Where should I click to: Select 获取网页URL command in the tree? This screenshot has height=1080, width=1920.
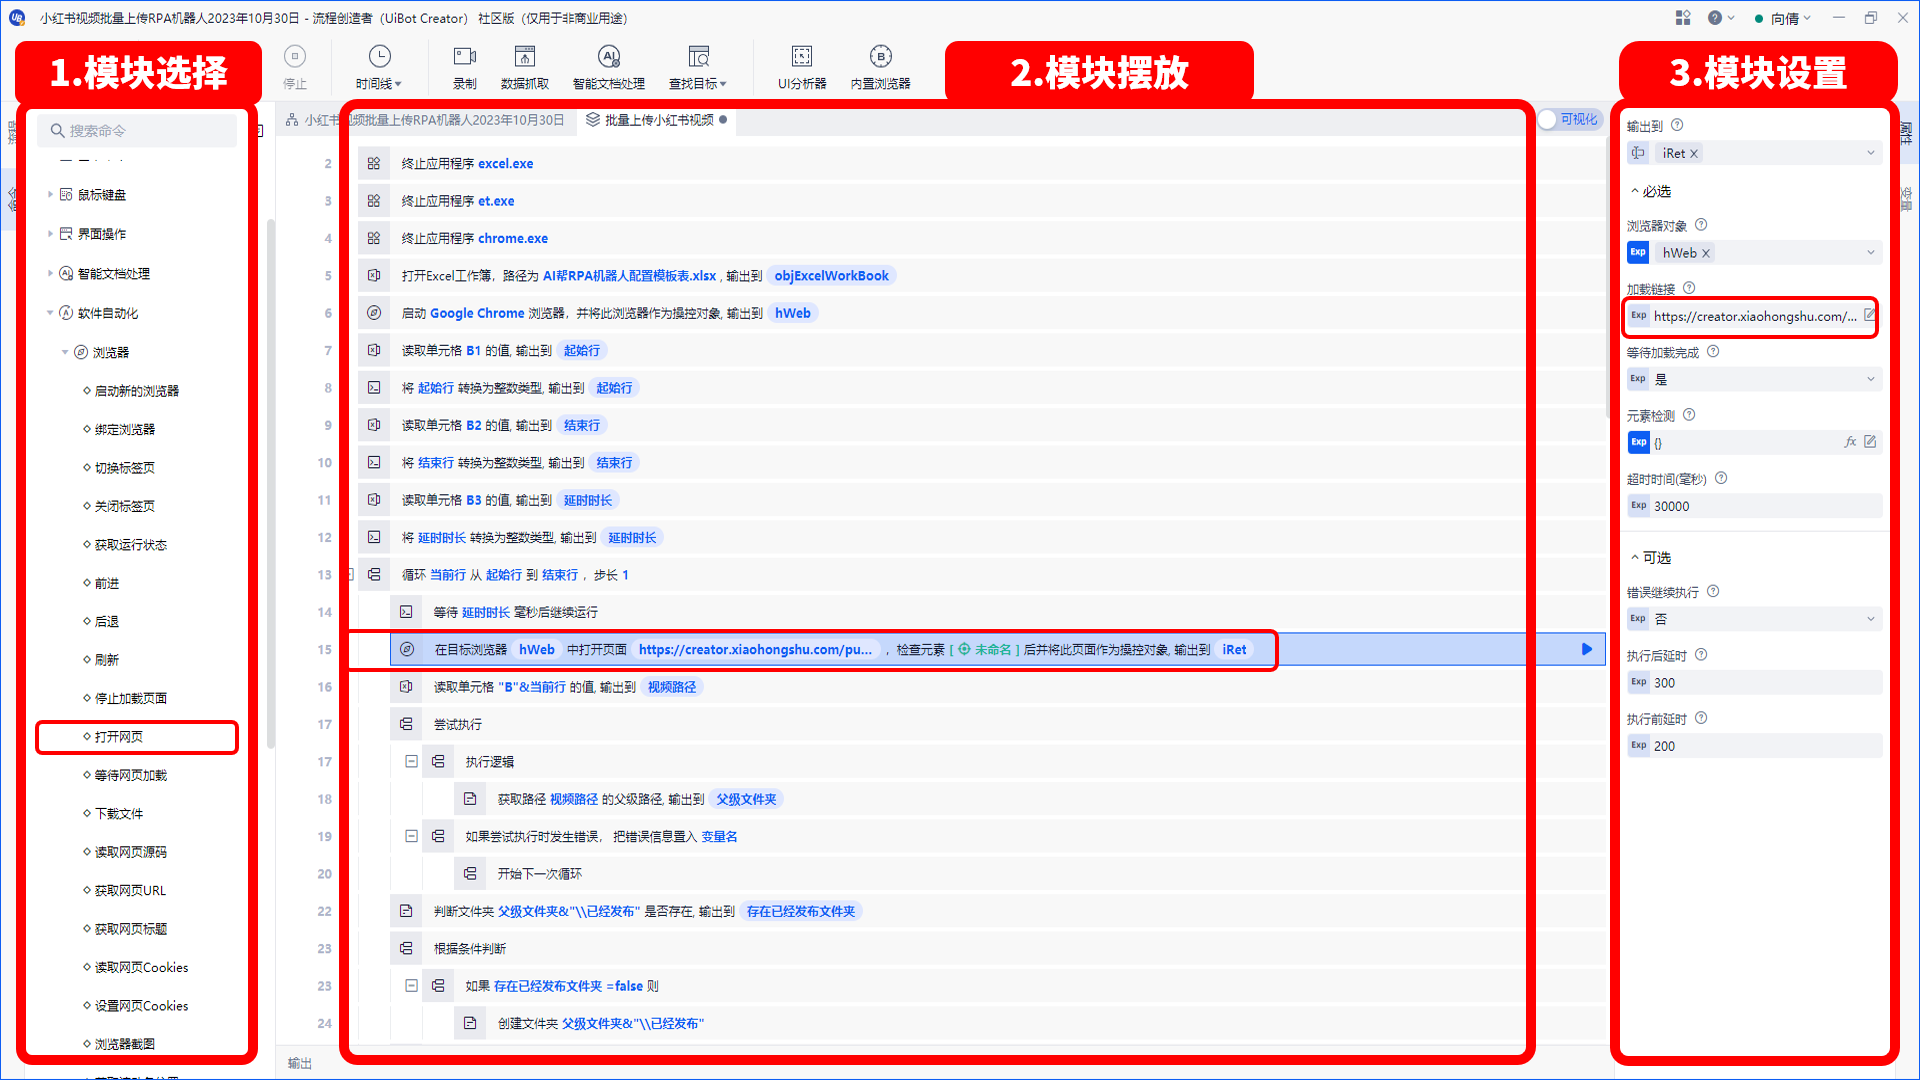[130, 890]
